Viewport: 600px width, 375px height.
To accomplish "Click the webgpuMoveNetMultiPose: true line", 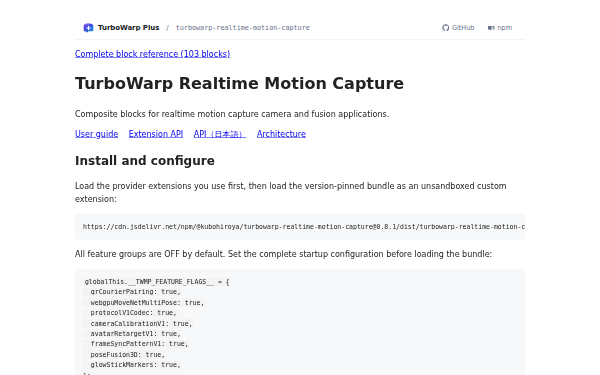I will click(x=147, y=302).
